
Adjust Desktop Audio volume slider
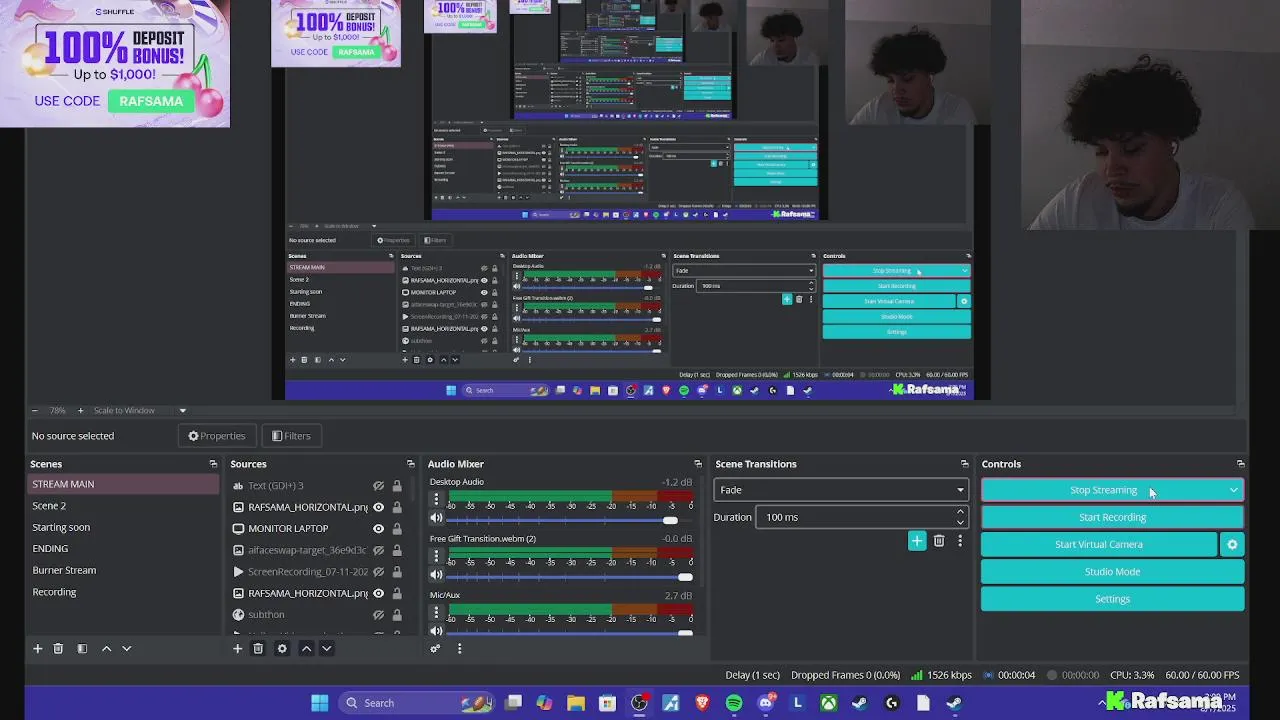point(670,520)
